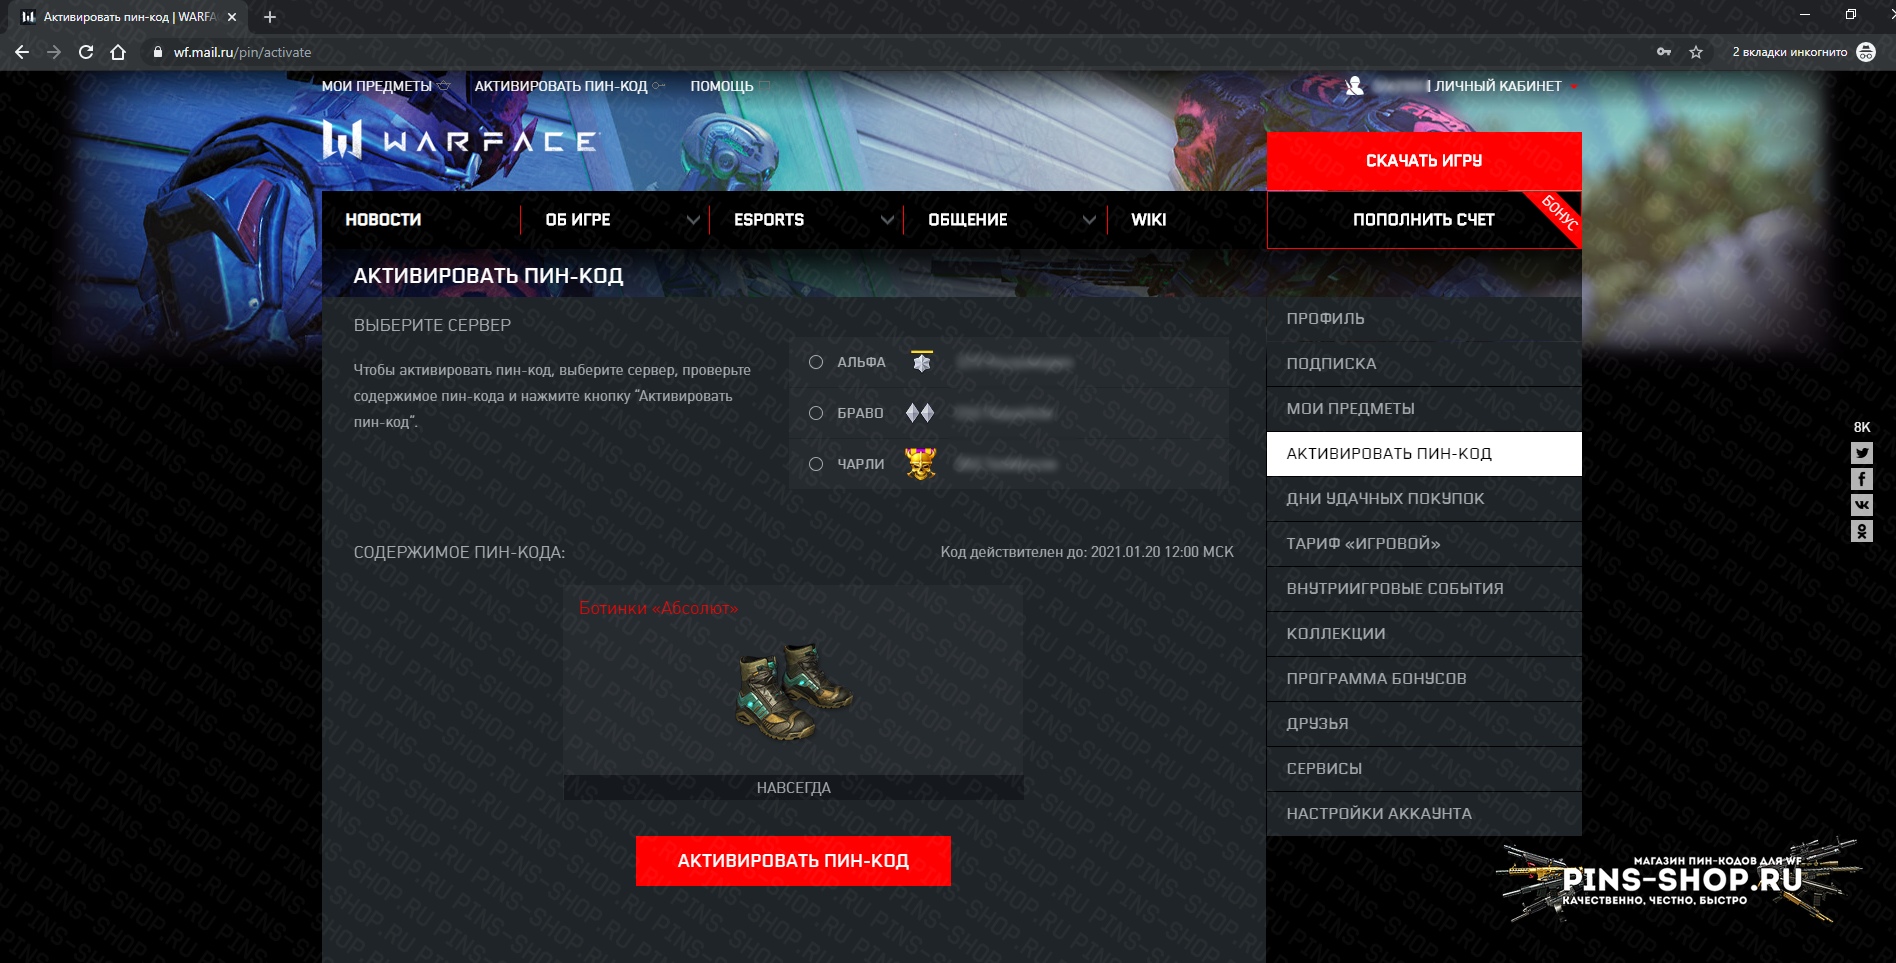This screenshot has width=1896, height=963.
Task: Expand the Общение menu chevron
Action: pos(1089,220)
